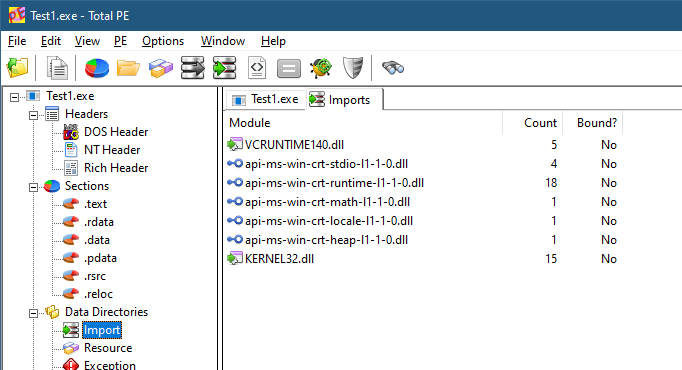Viewport: 682px width, 370px height.
Task: Open the Edit menu
Action: [51, 41]
